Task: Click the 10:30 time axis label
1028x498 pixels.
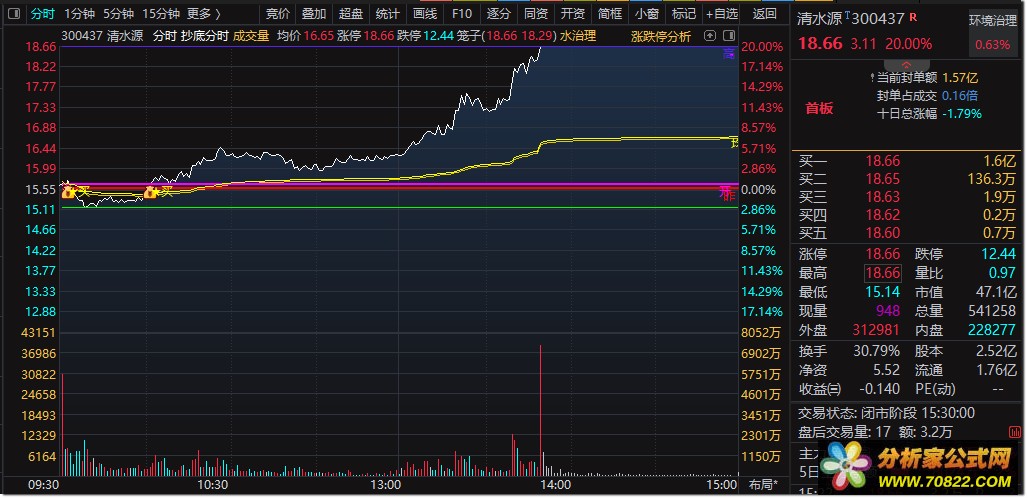Action: pyautogui.click(x=212, y=486)
